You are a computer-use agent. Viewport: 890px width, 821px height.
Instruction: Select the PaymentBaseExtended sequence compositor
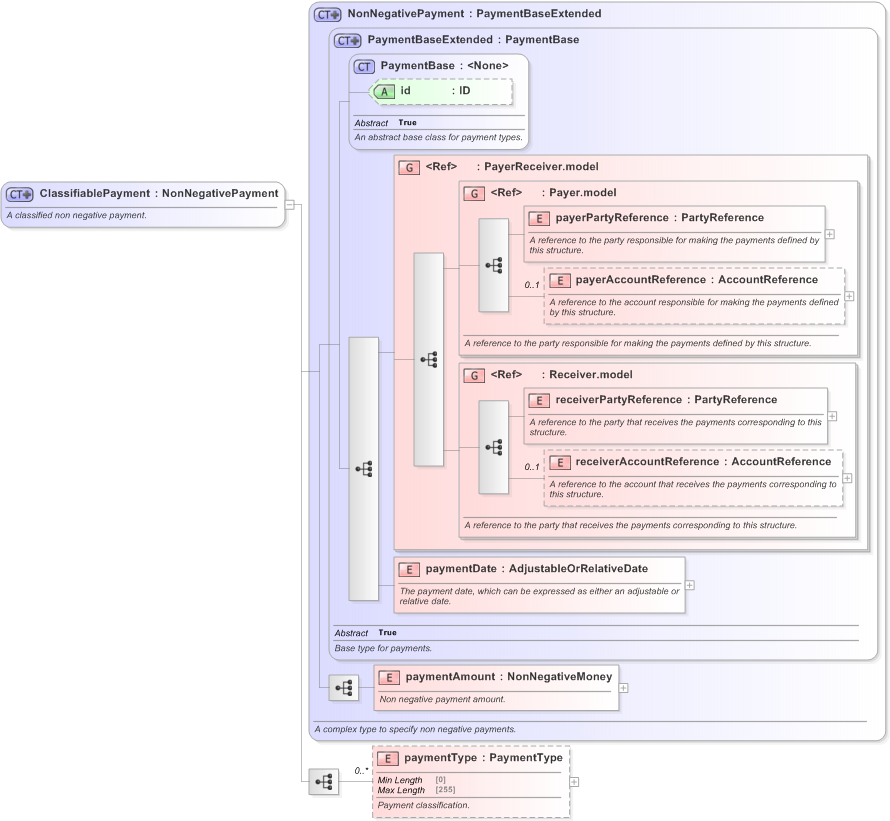[363, 468]
